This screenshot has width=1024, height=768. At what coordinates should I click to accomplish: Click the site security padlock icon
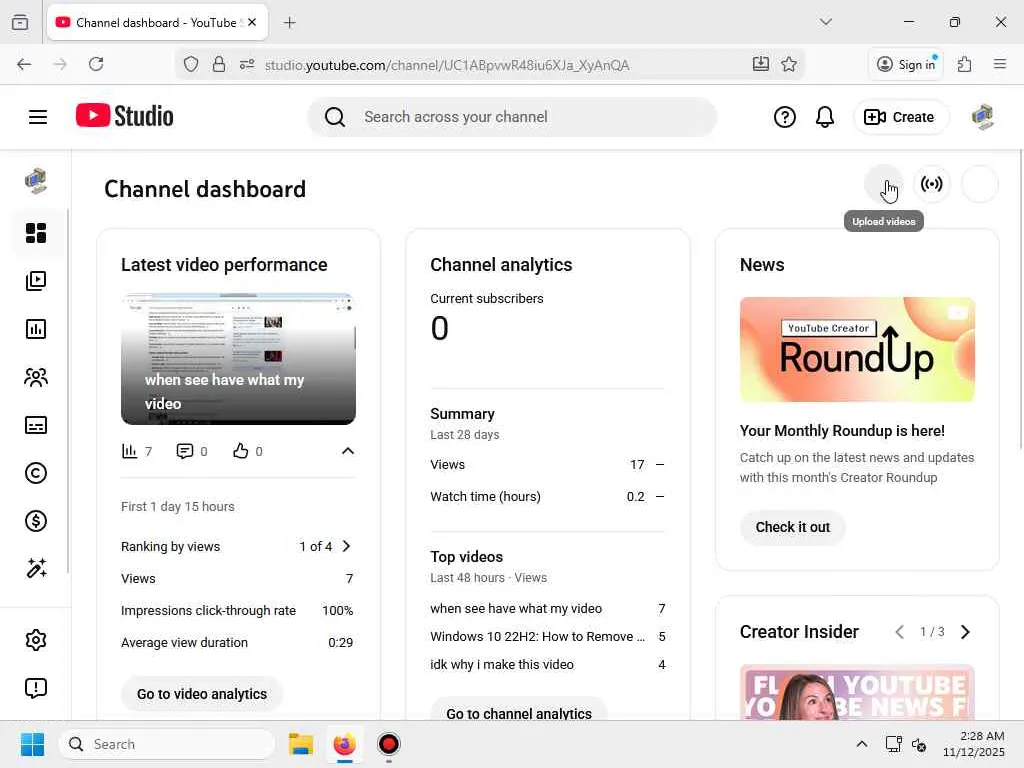pyautogui.click(x=219, y=65)
